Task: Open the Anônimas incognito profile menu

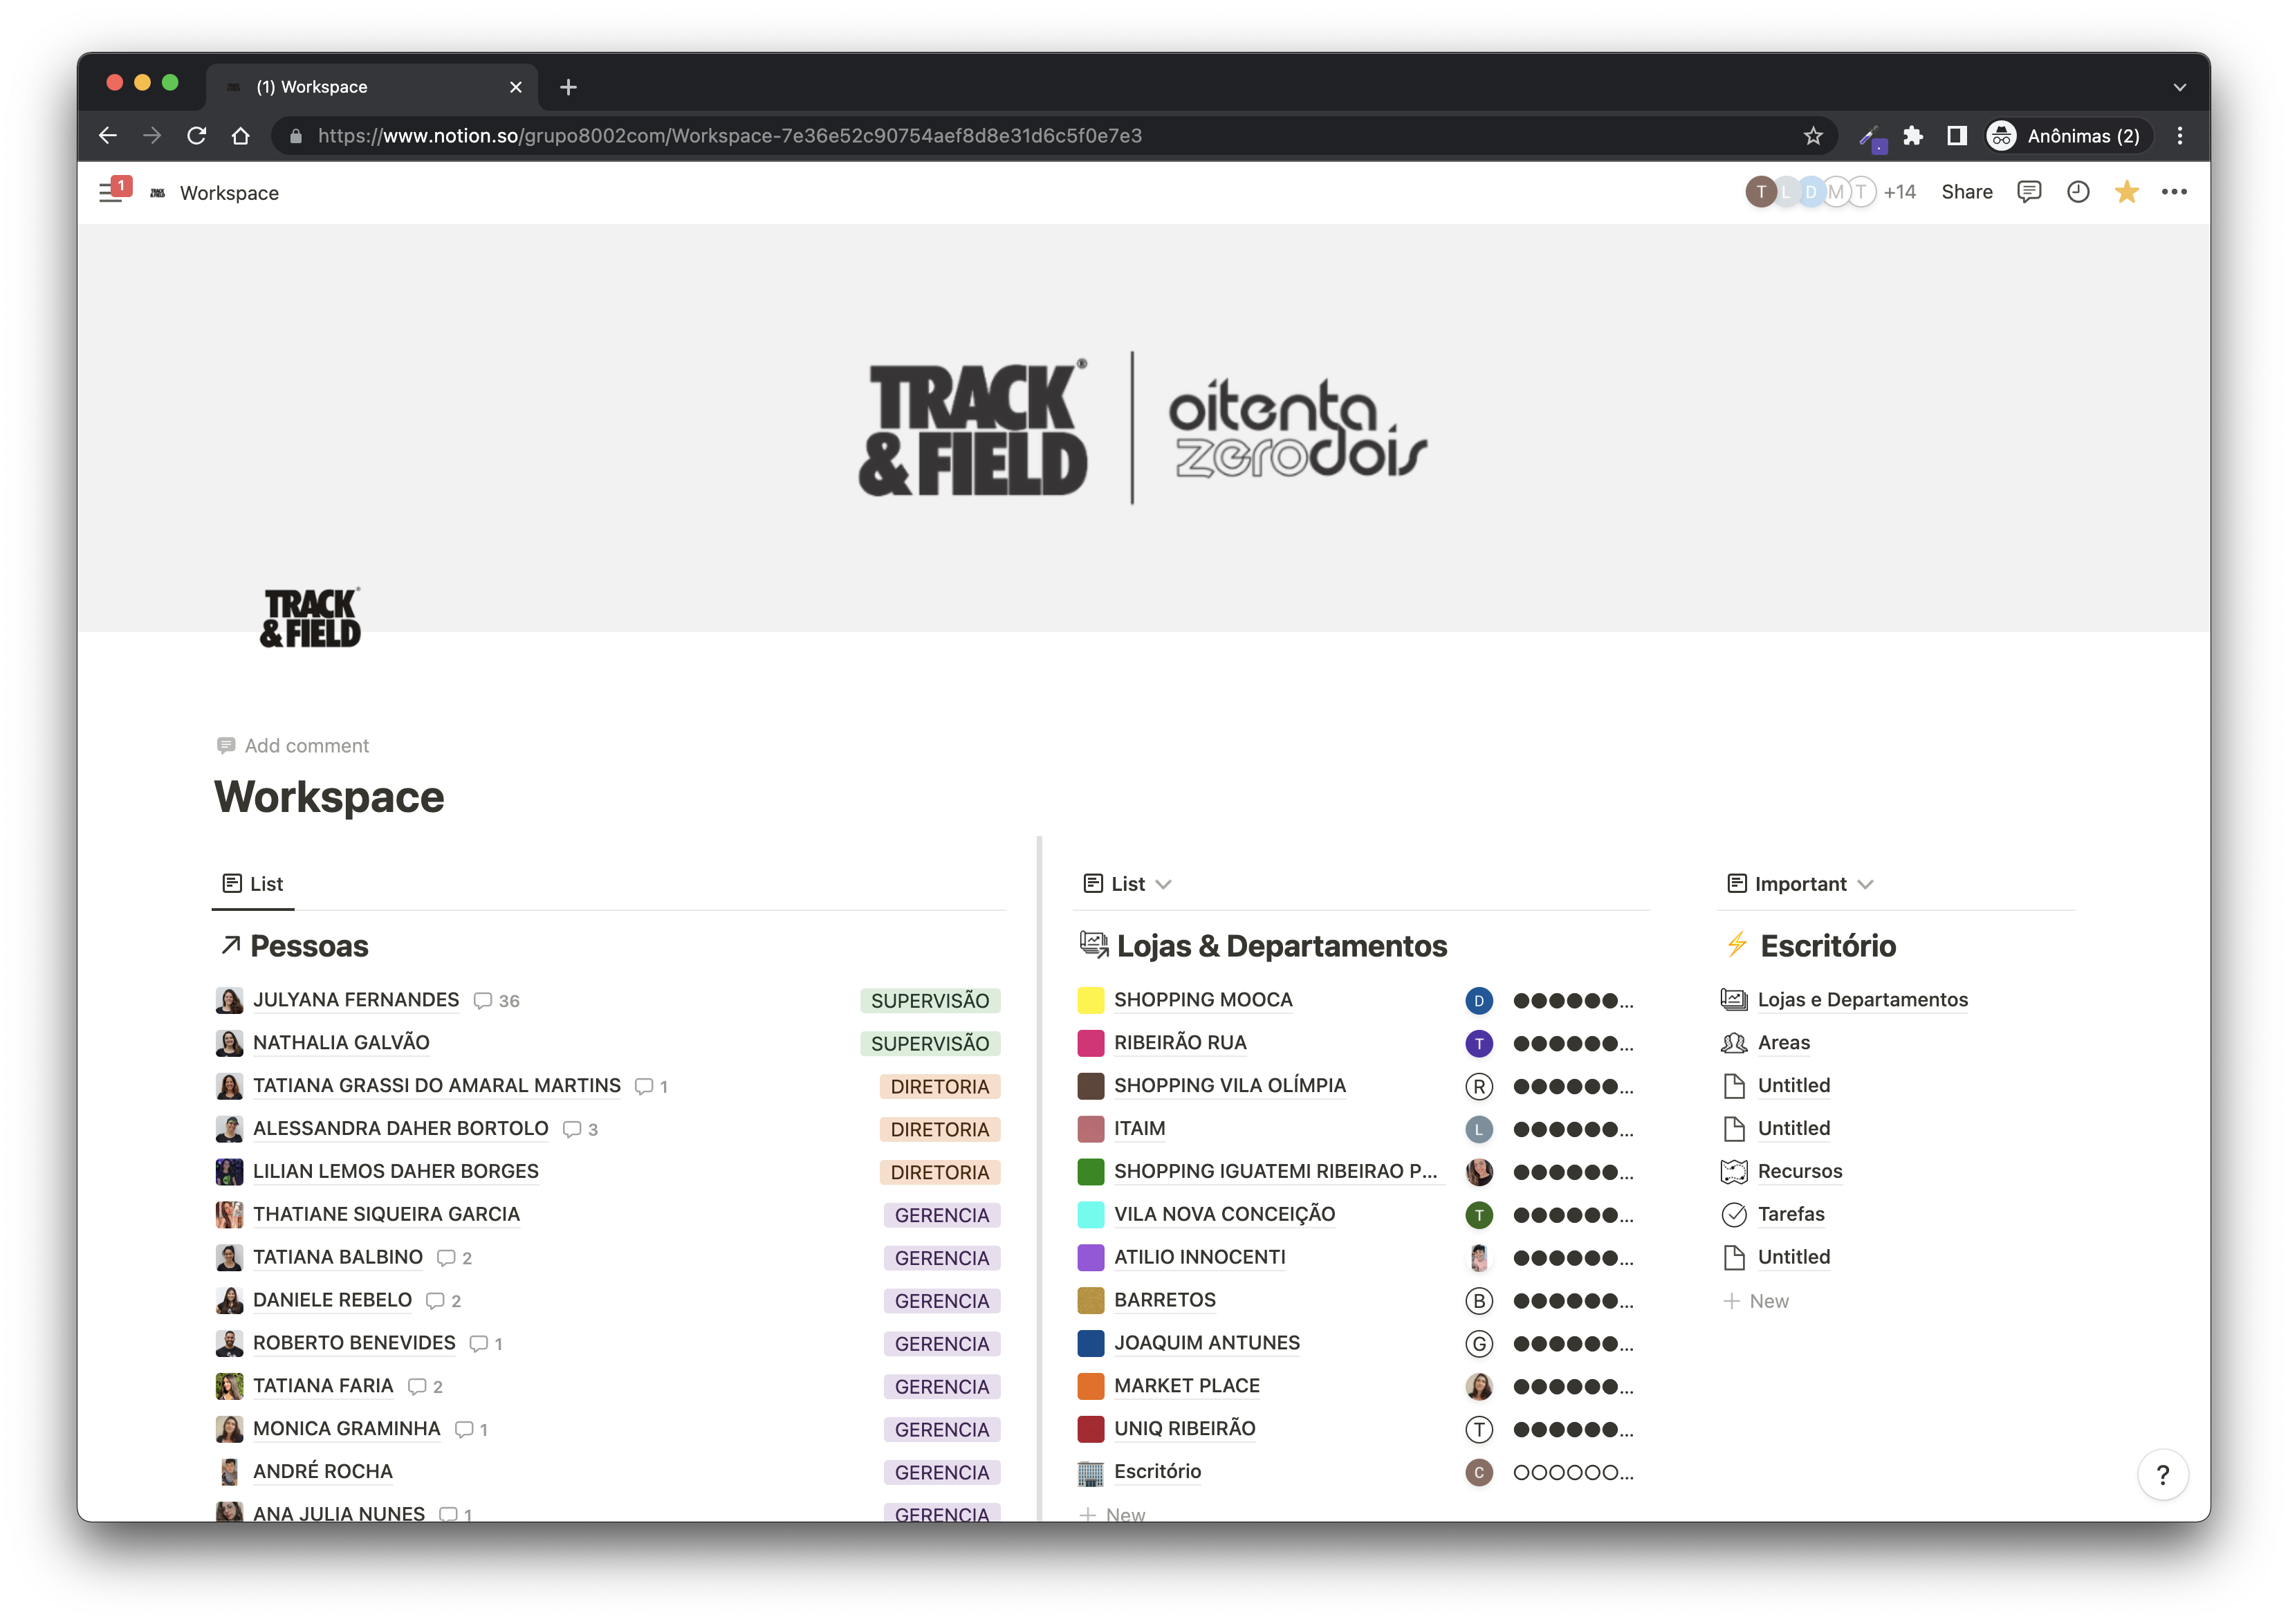Action: point(2068,136)
